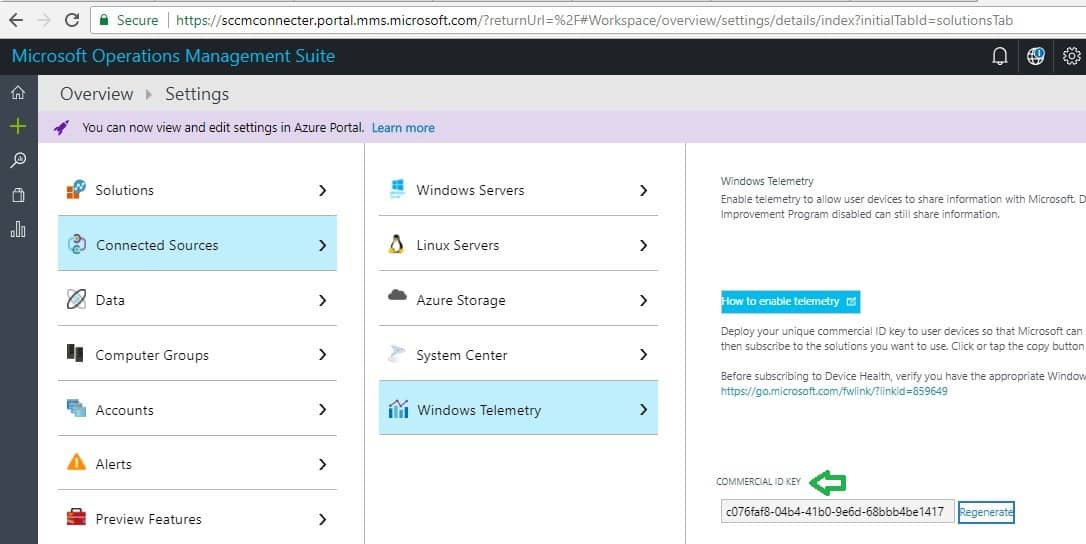This screenshot has width=1086, height=544.
Task: Expand System Center chevron arrow
Action: pos(643,354)
